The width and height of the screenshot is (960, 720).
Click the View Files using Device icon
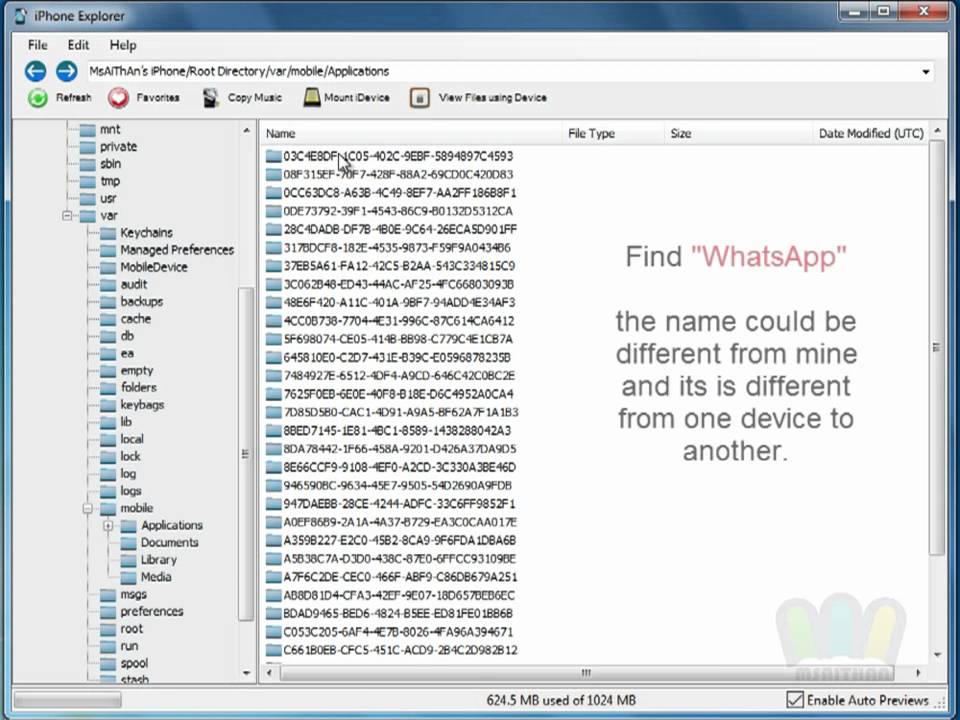pos(419,98)
